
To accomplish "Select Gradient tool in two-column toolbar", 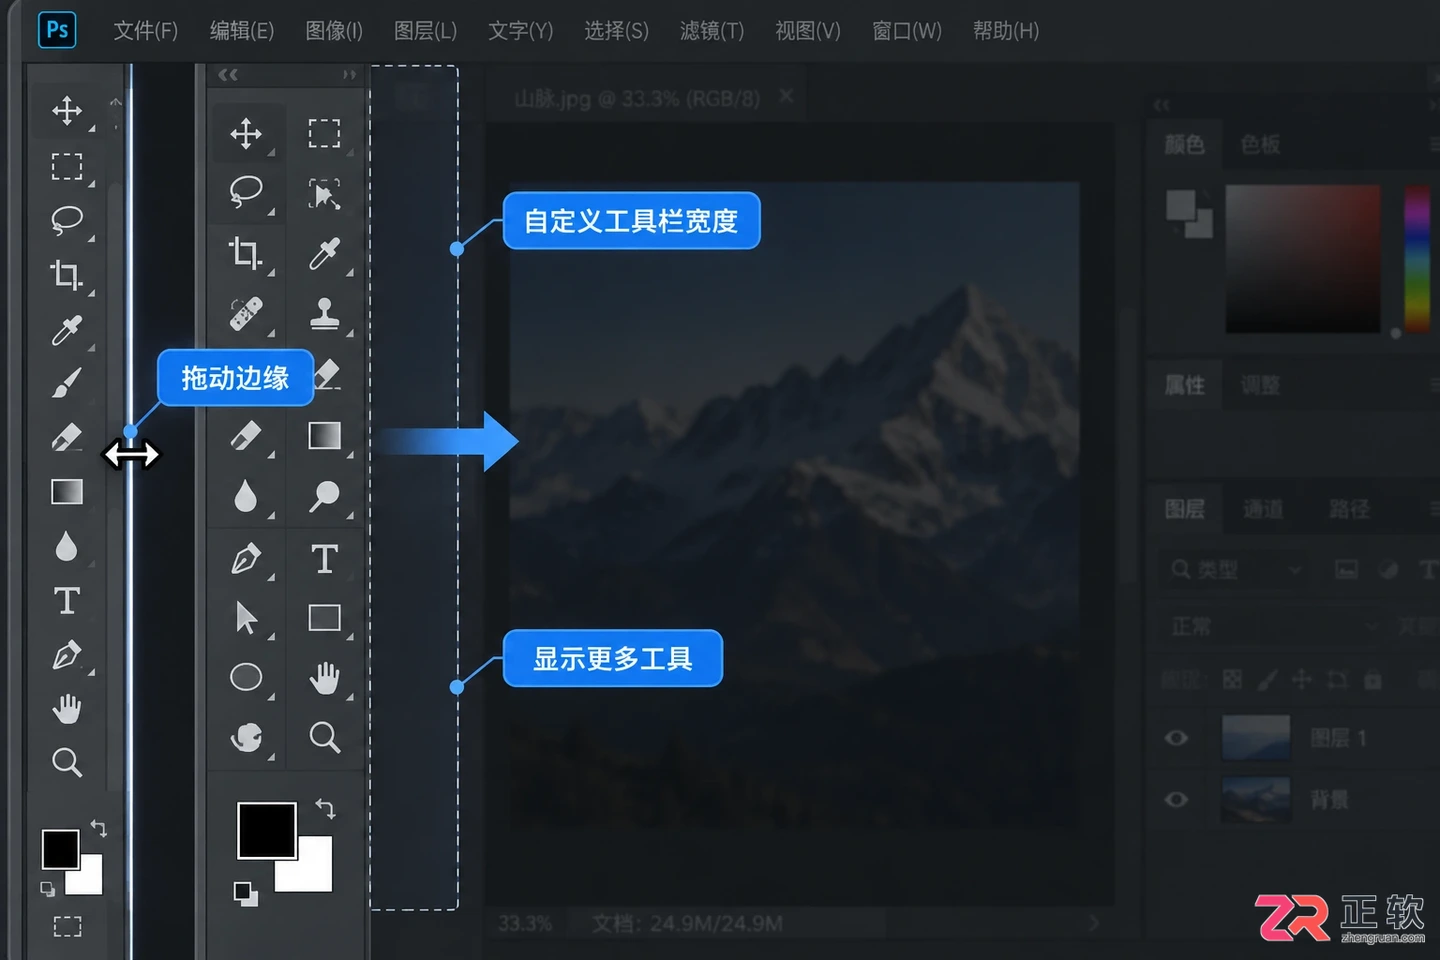I will [324, 436].
